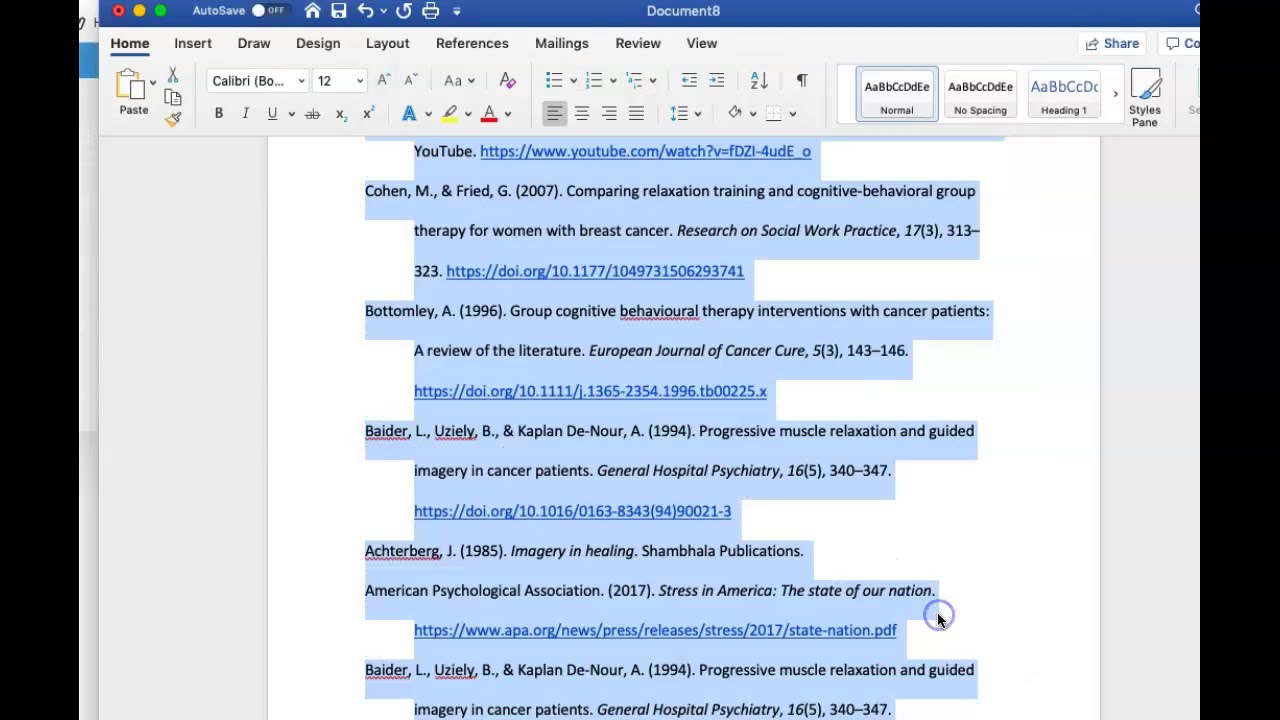
Task: Follow the doi.org 10.1177 link
Action: click(x=595, y=271)
